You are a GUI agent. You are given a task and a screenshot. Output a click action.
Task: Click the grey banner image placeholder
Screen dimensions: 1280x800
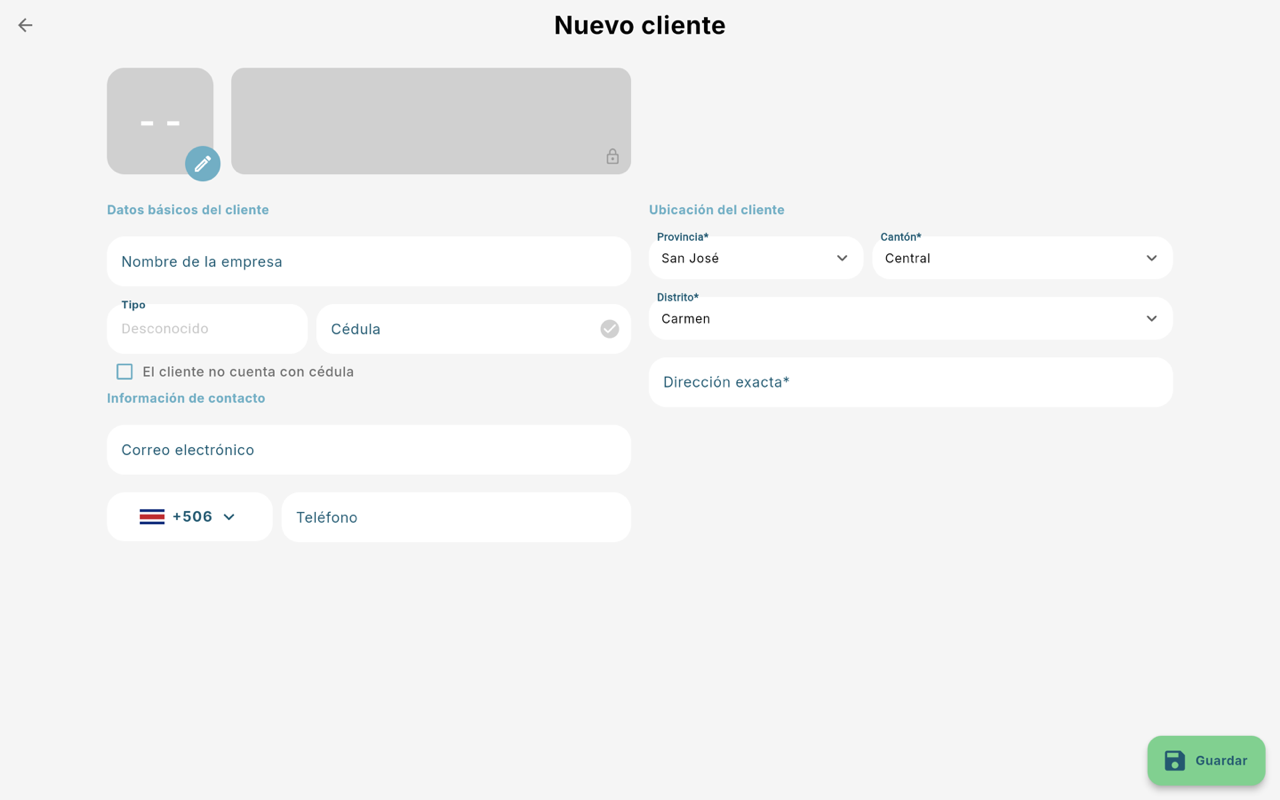tap(431, 121)
